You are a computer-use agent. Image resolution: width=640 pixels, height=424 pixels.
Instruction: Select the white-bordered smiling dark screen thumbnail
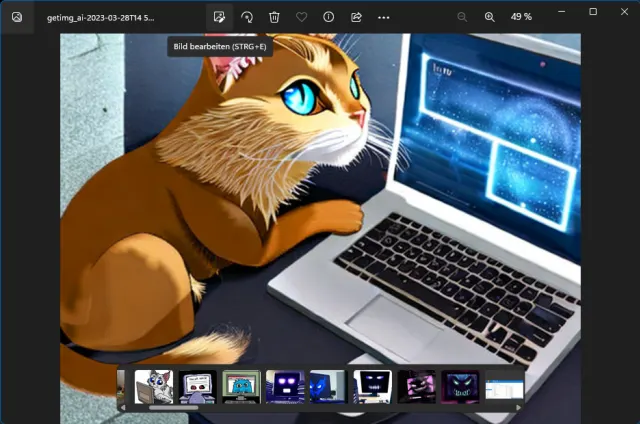[x=373, y=386]
